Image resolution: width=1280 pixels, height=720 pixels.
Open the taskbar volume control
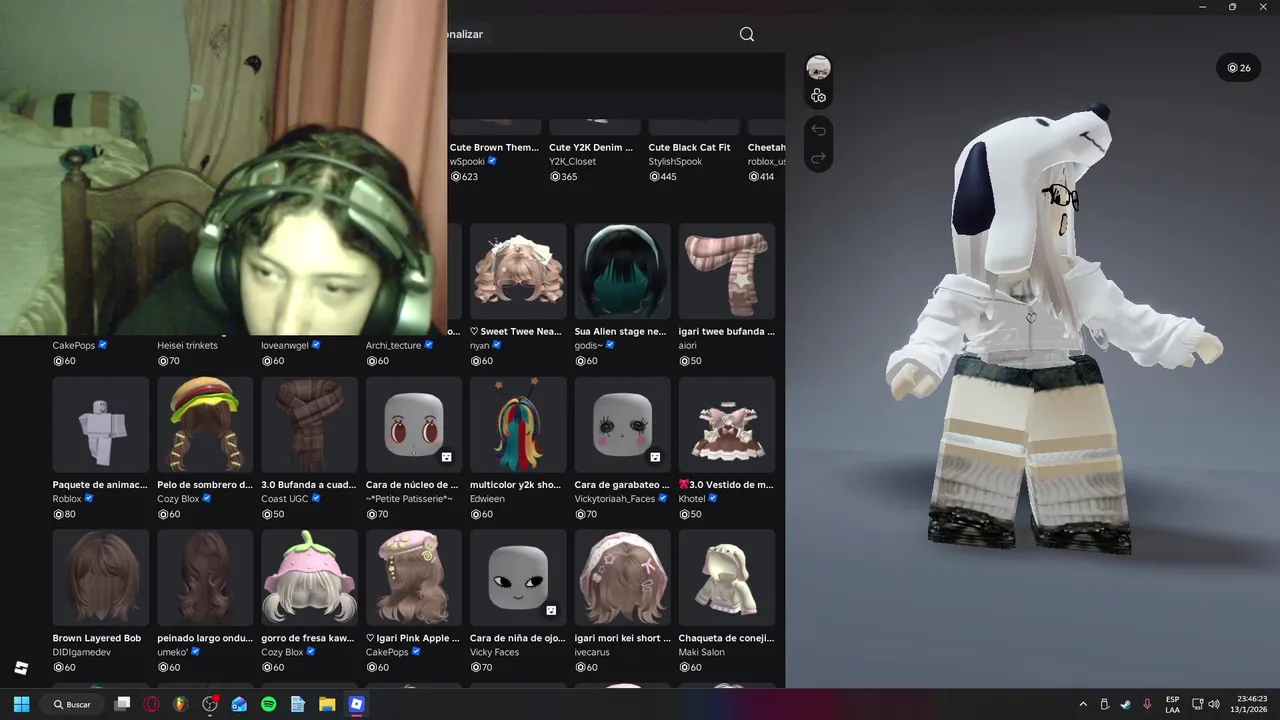tap(1213, 704)
